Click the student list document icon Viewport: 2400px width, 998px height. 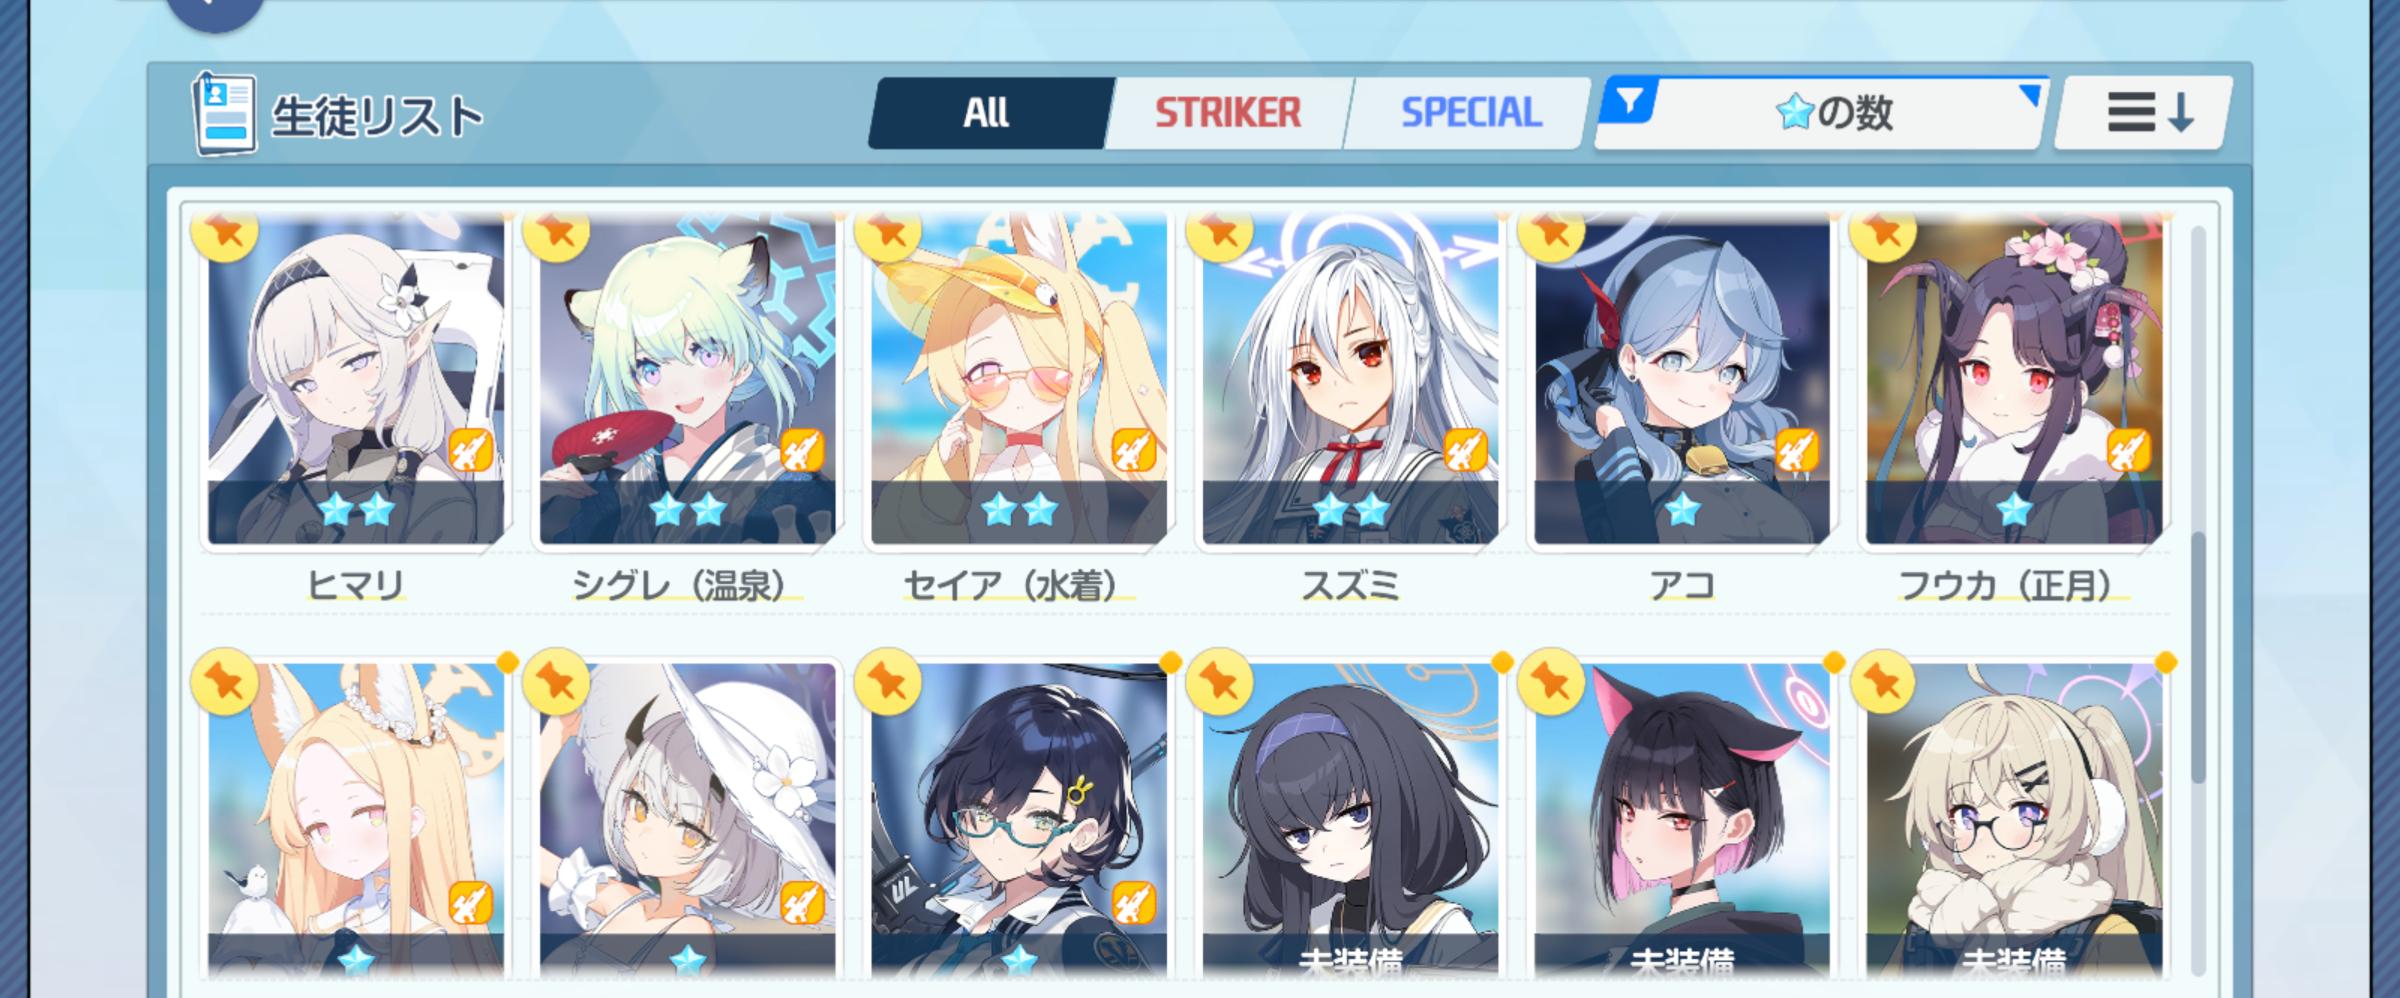[x=224, y=112]
